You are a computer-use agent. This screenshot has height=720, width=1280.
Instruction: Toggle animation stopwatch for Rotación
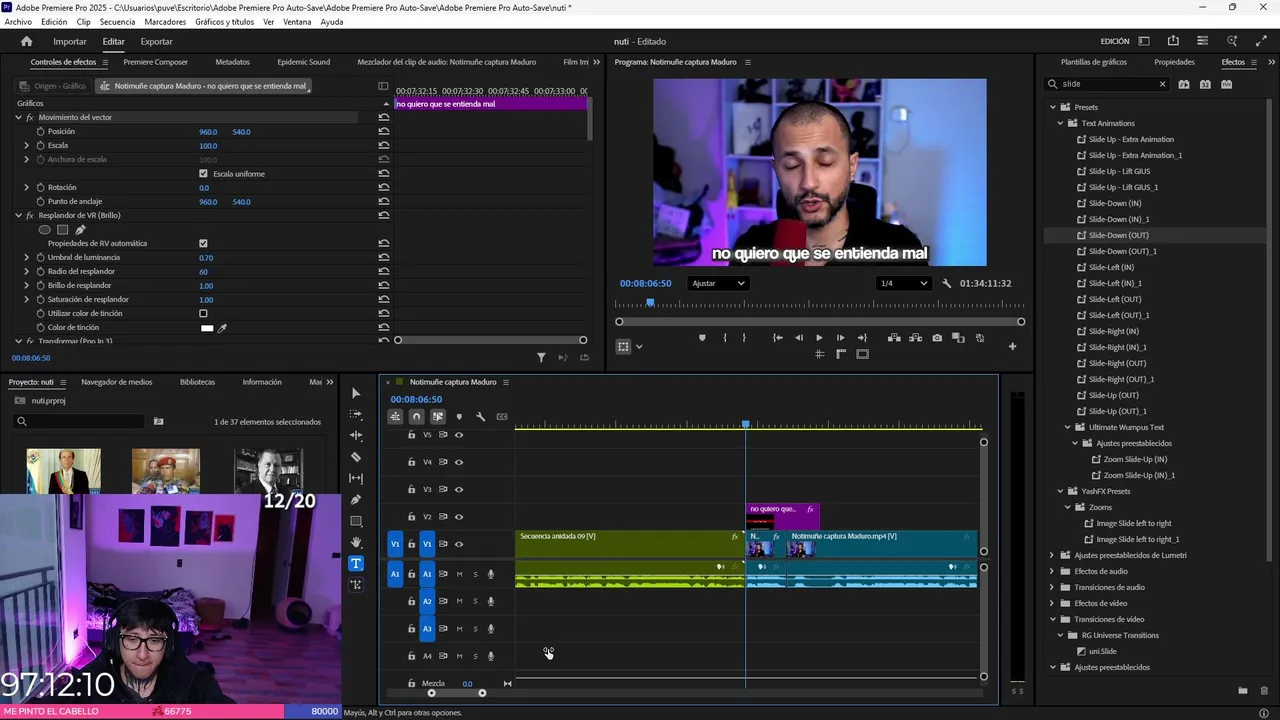(41, 188)
